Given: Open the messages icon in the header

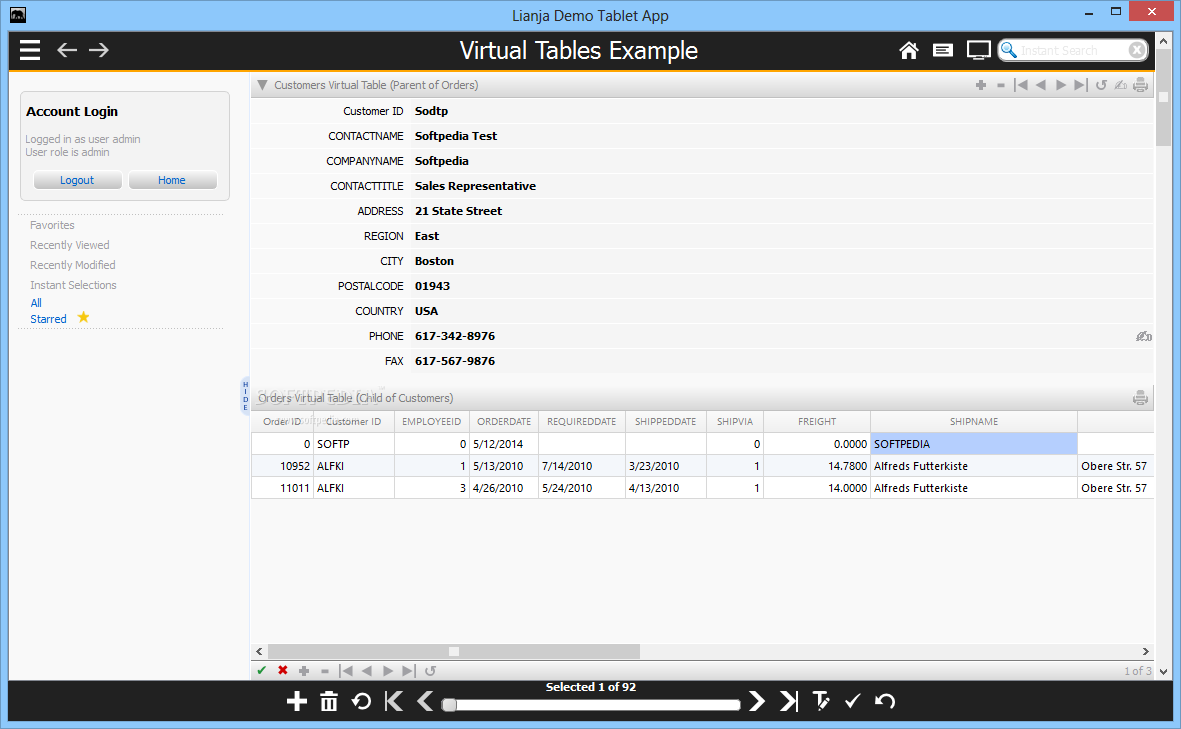Looking at the screenshot, I should point(942,50).
